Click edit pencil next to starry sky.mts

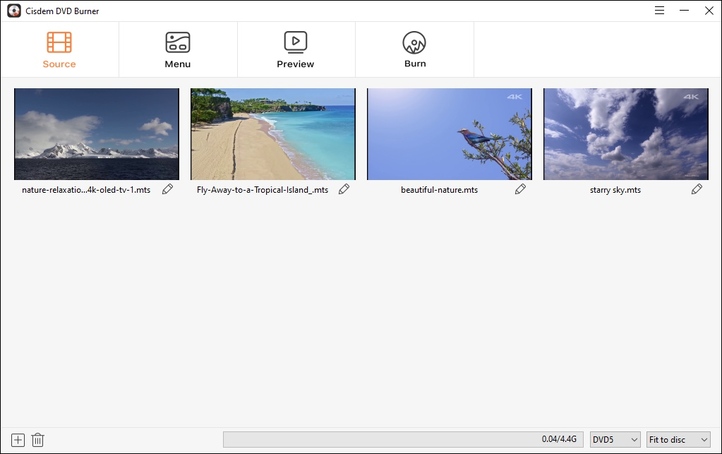tap(697, 189)
